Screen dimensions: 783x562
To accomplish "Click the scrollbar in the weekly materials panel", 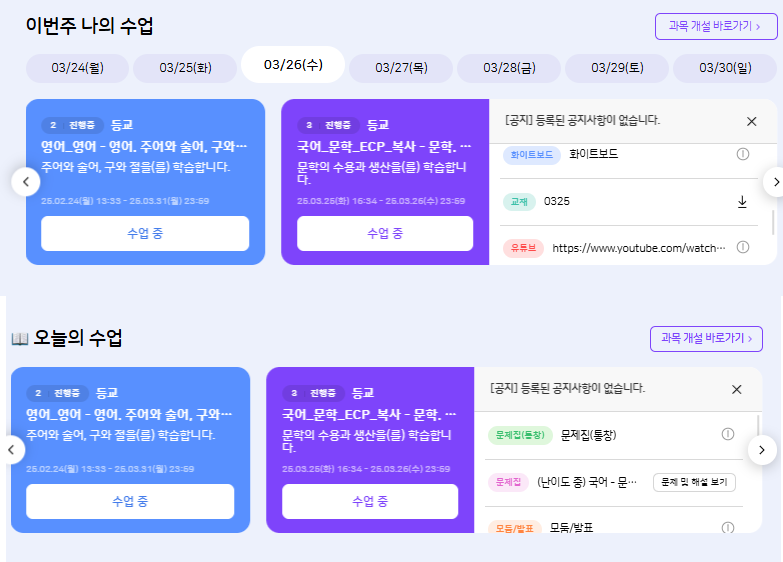I will [x=772, y=221].
